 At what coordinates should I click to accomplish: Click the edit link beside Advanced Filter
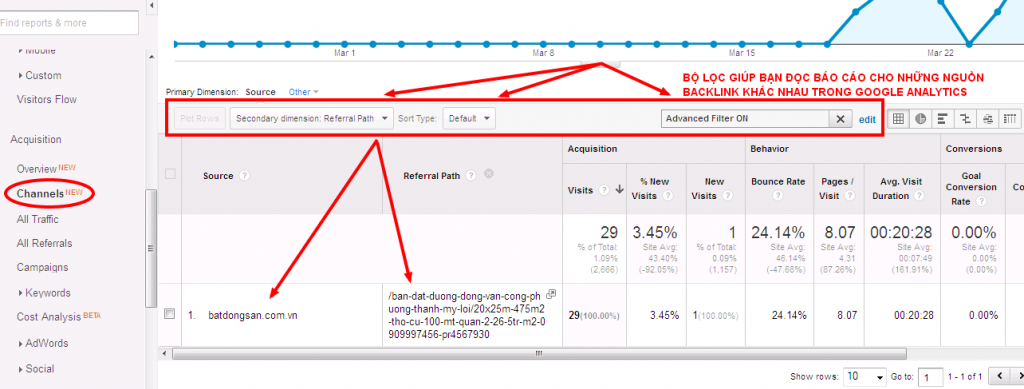pyautogui.click(x=867, y=119)
